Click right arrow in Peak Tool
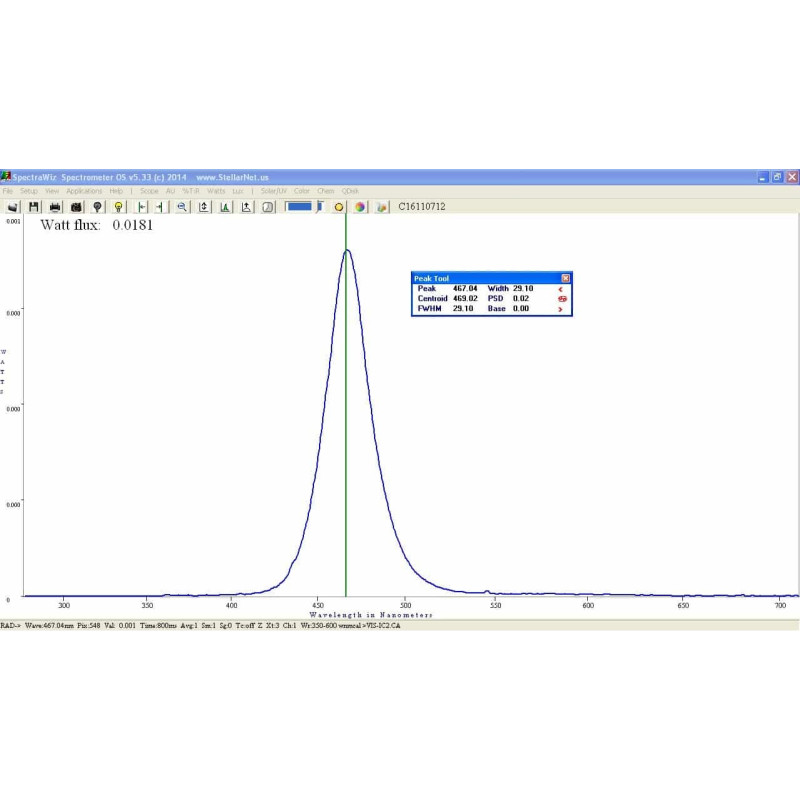800x800 pixels. click(561, 310)
